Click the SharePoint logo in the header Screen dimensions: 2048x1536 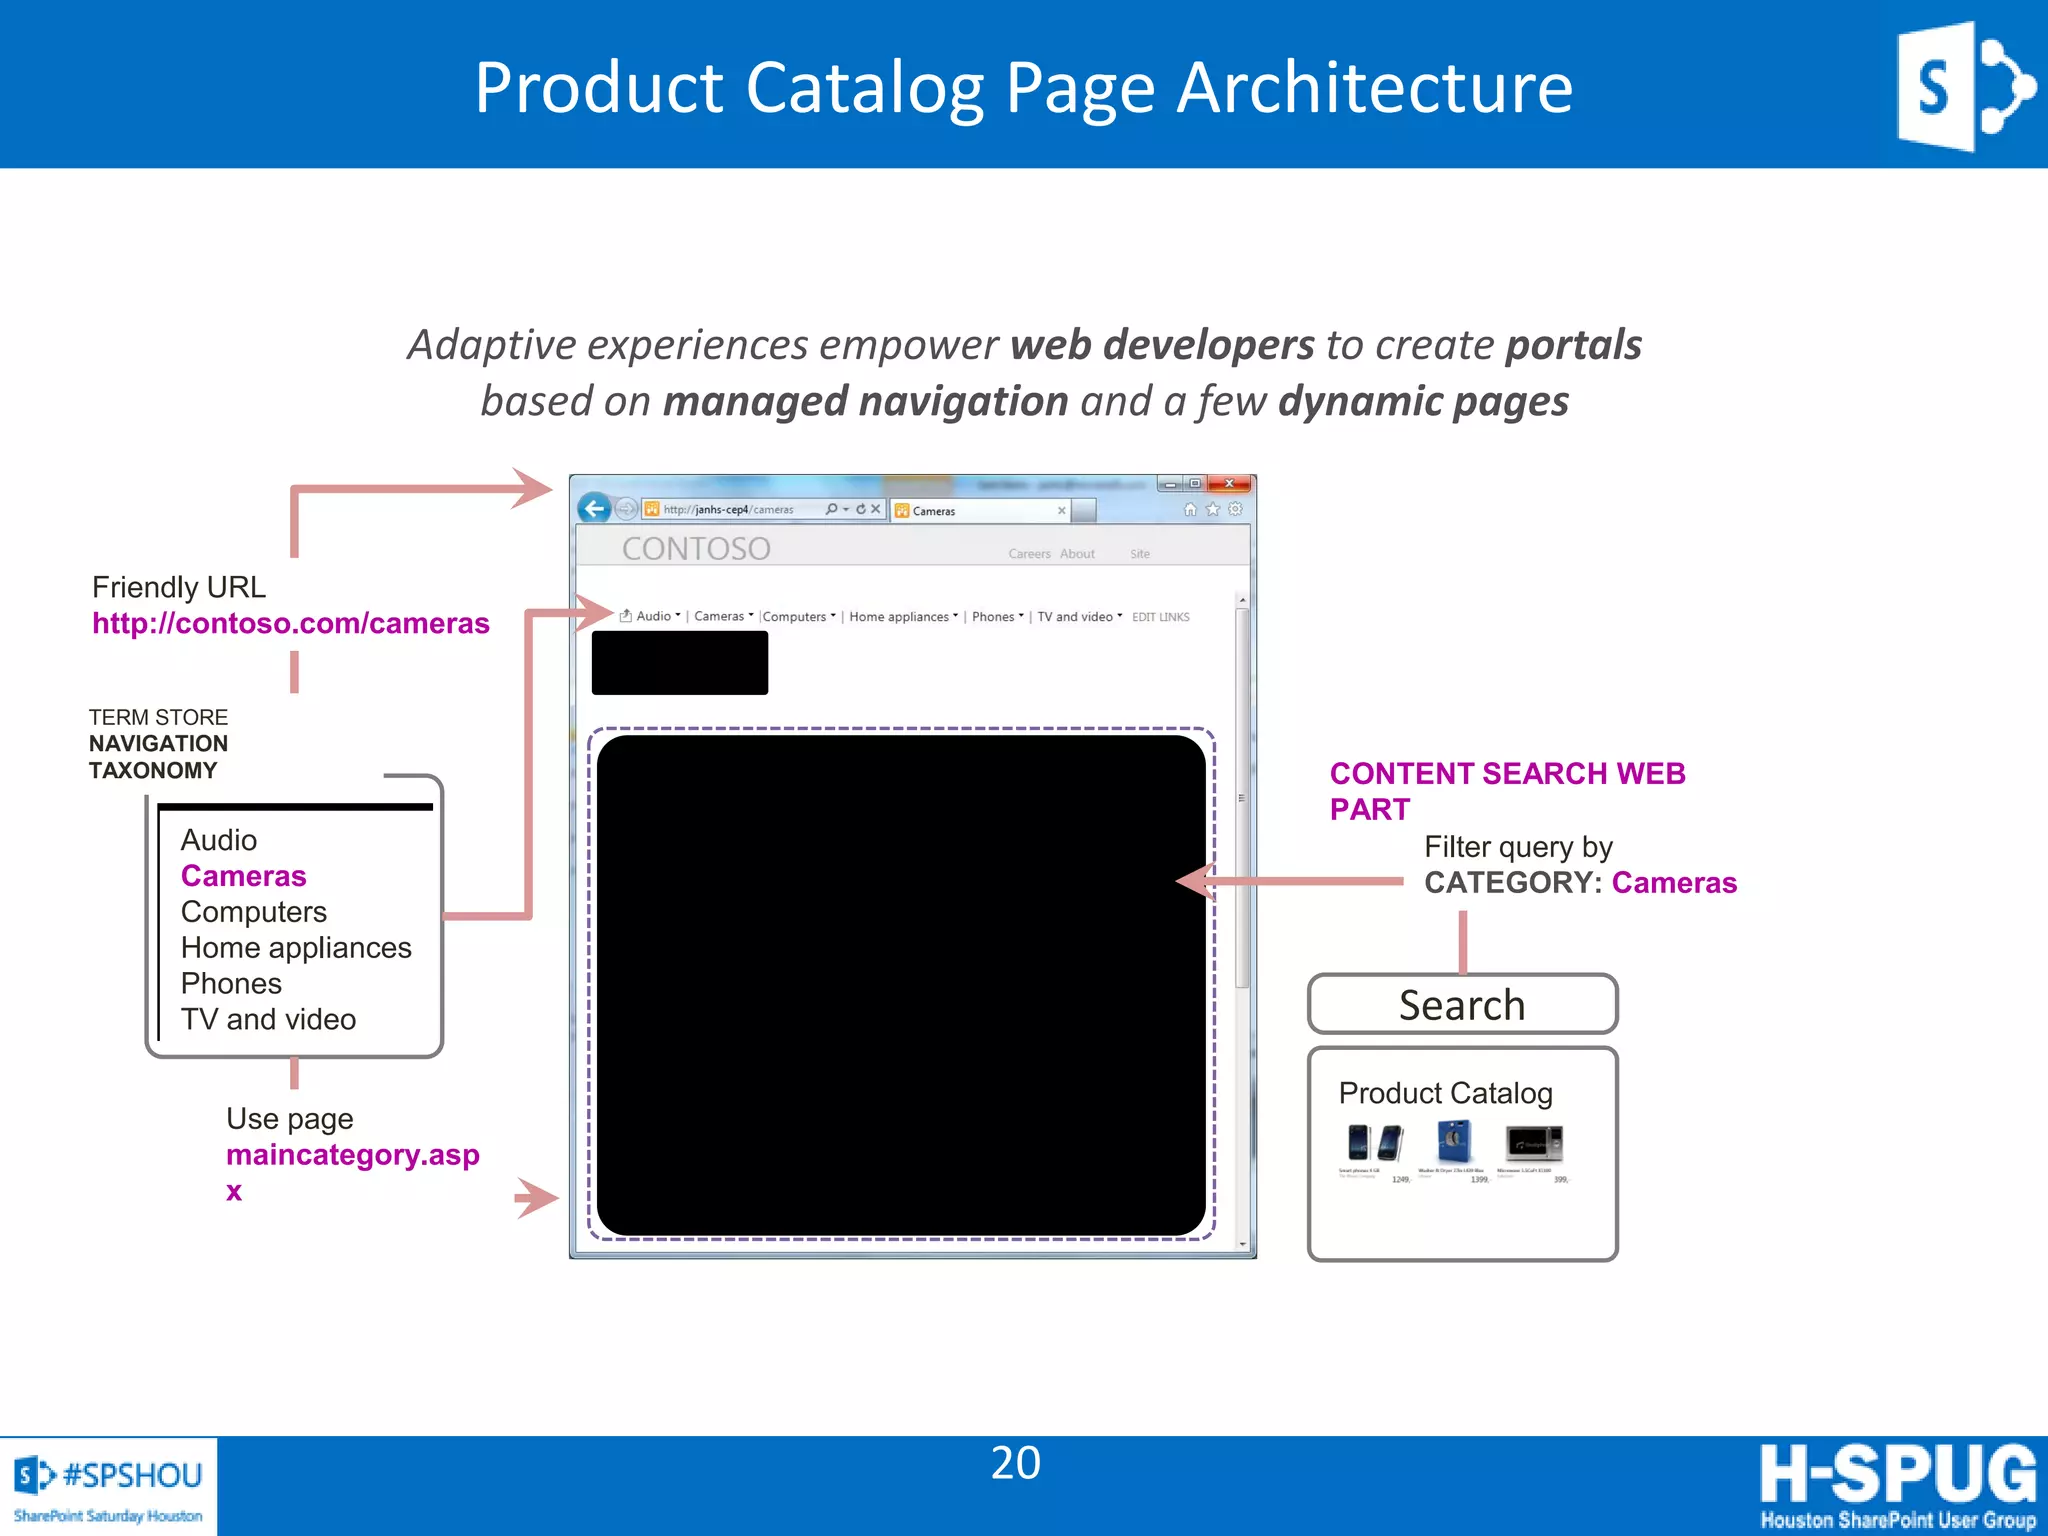click(1964, 86)
